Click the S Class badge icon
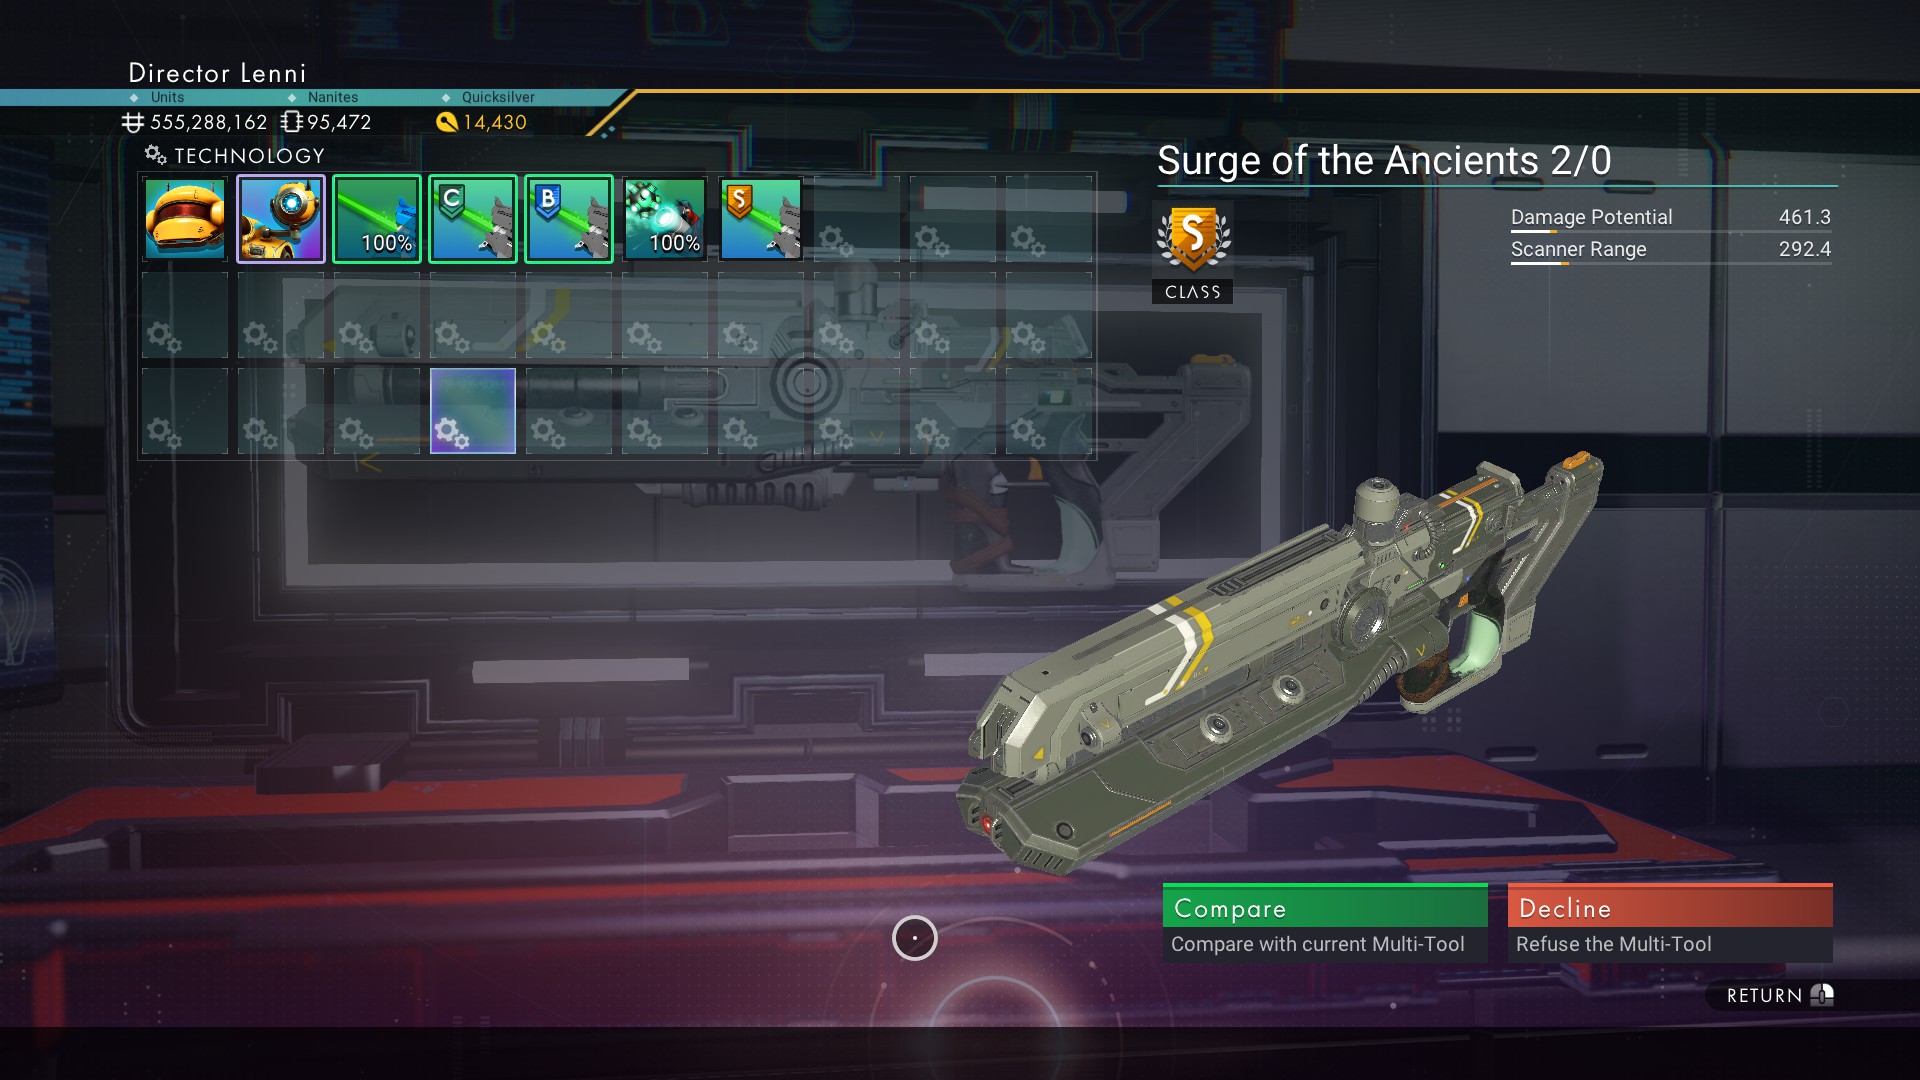Image resolution: width=1920 pixels, height=1080 pixels. pos(1192,240)
